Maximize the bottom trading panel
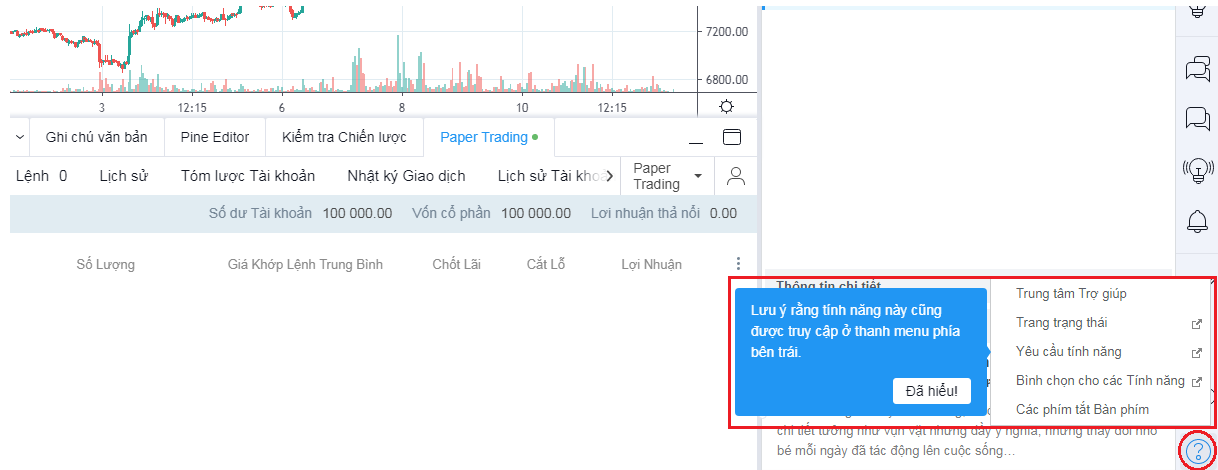 point(732,137)
